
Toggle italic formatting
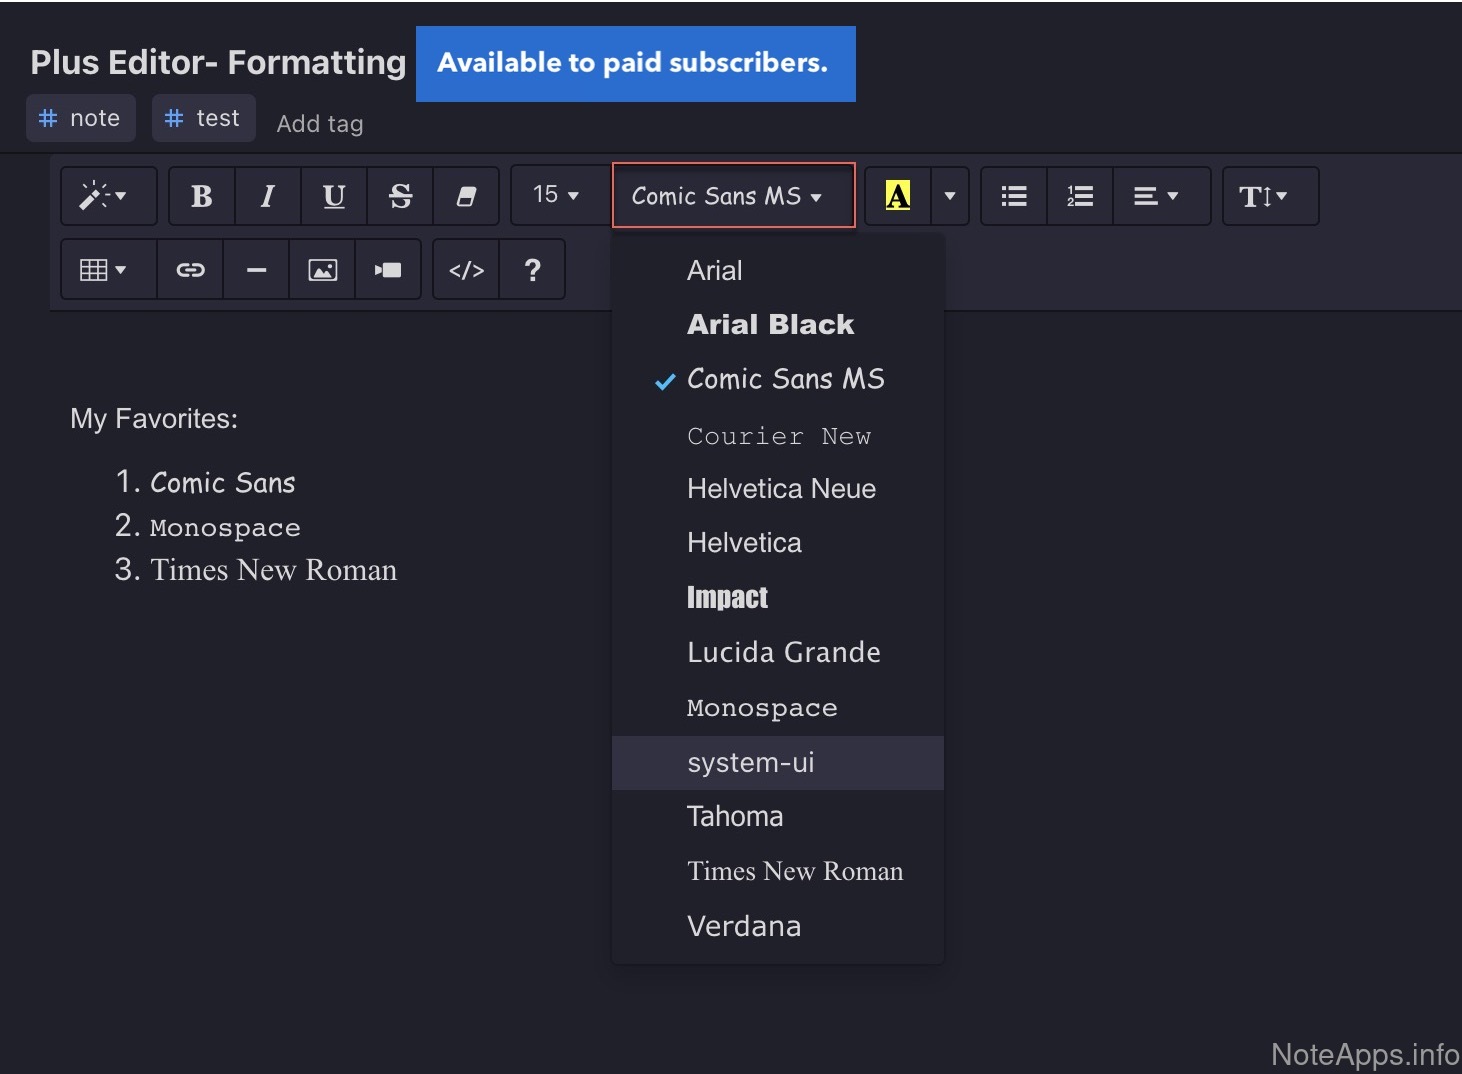267,196
